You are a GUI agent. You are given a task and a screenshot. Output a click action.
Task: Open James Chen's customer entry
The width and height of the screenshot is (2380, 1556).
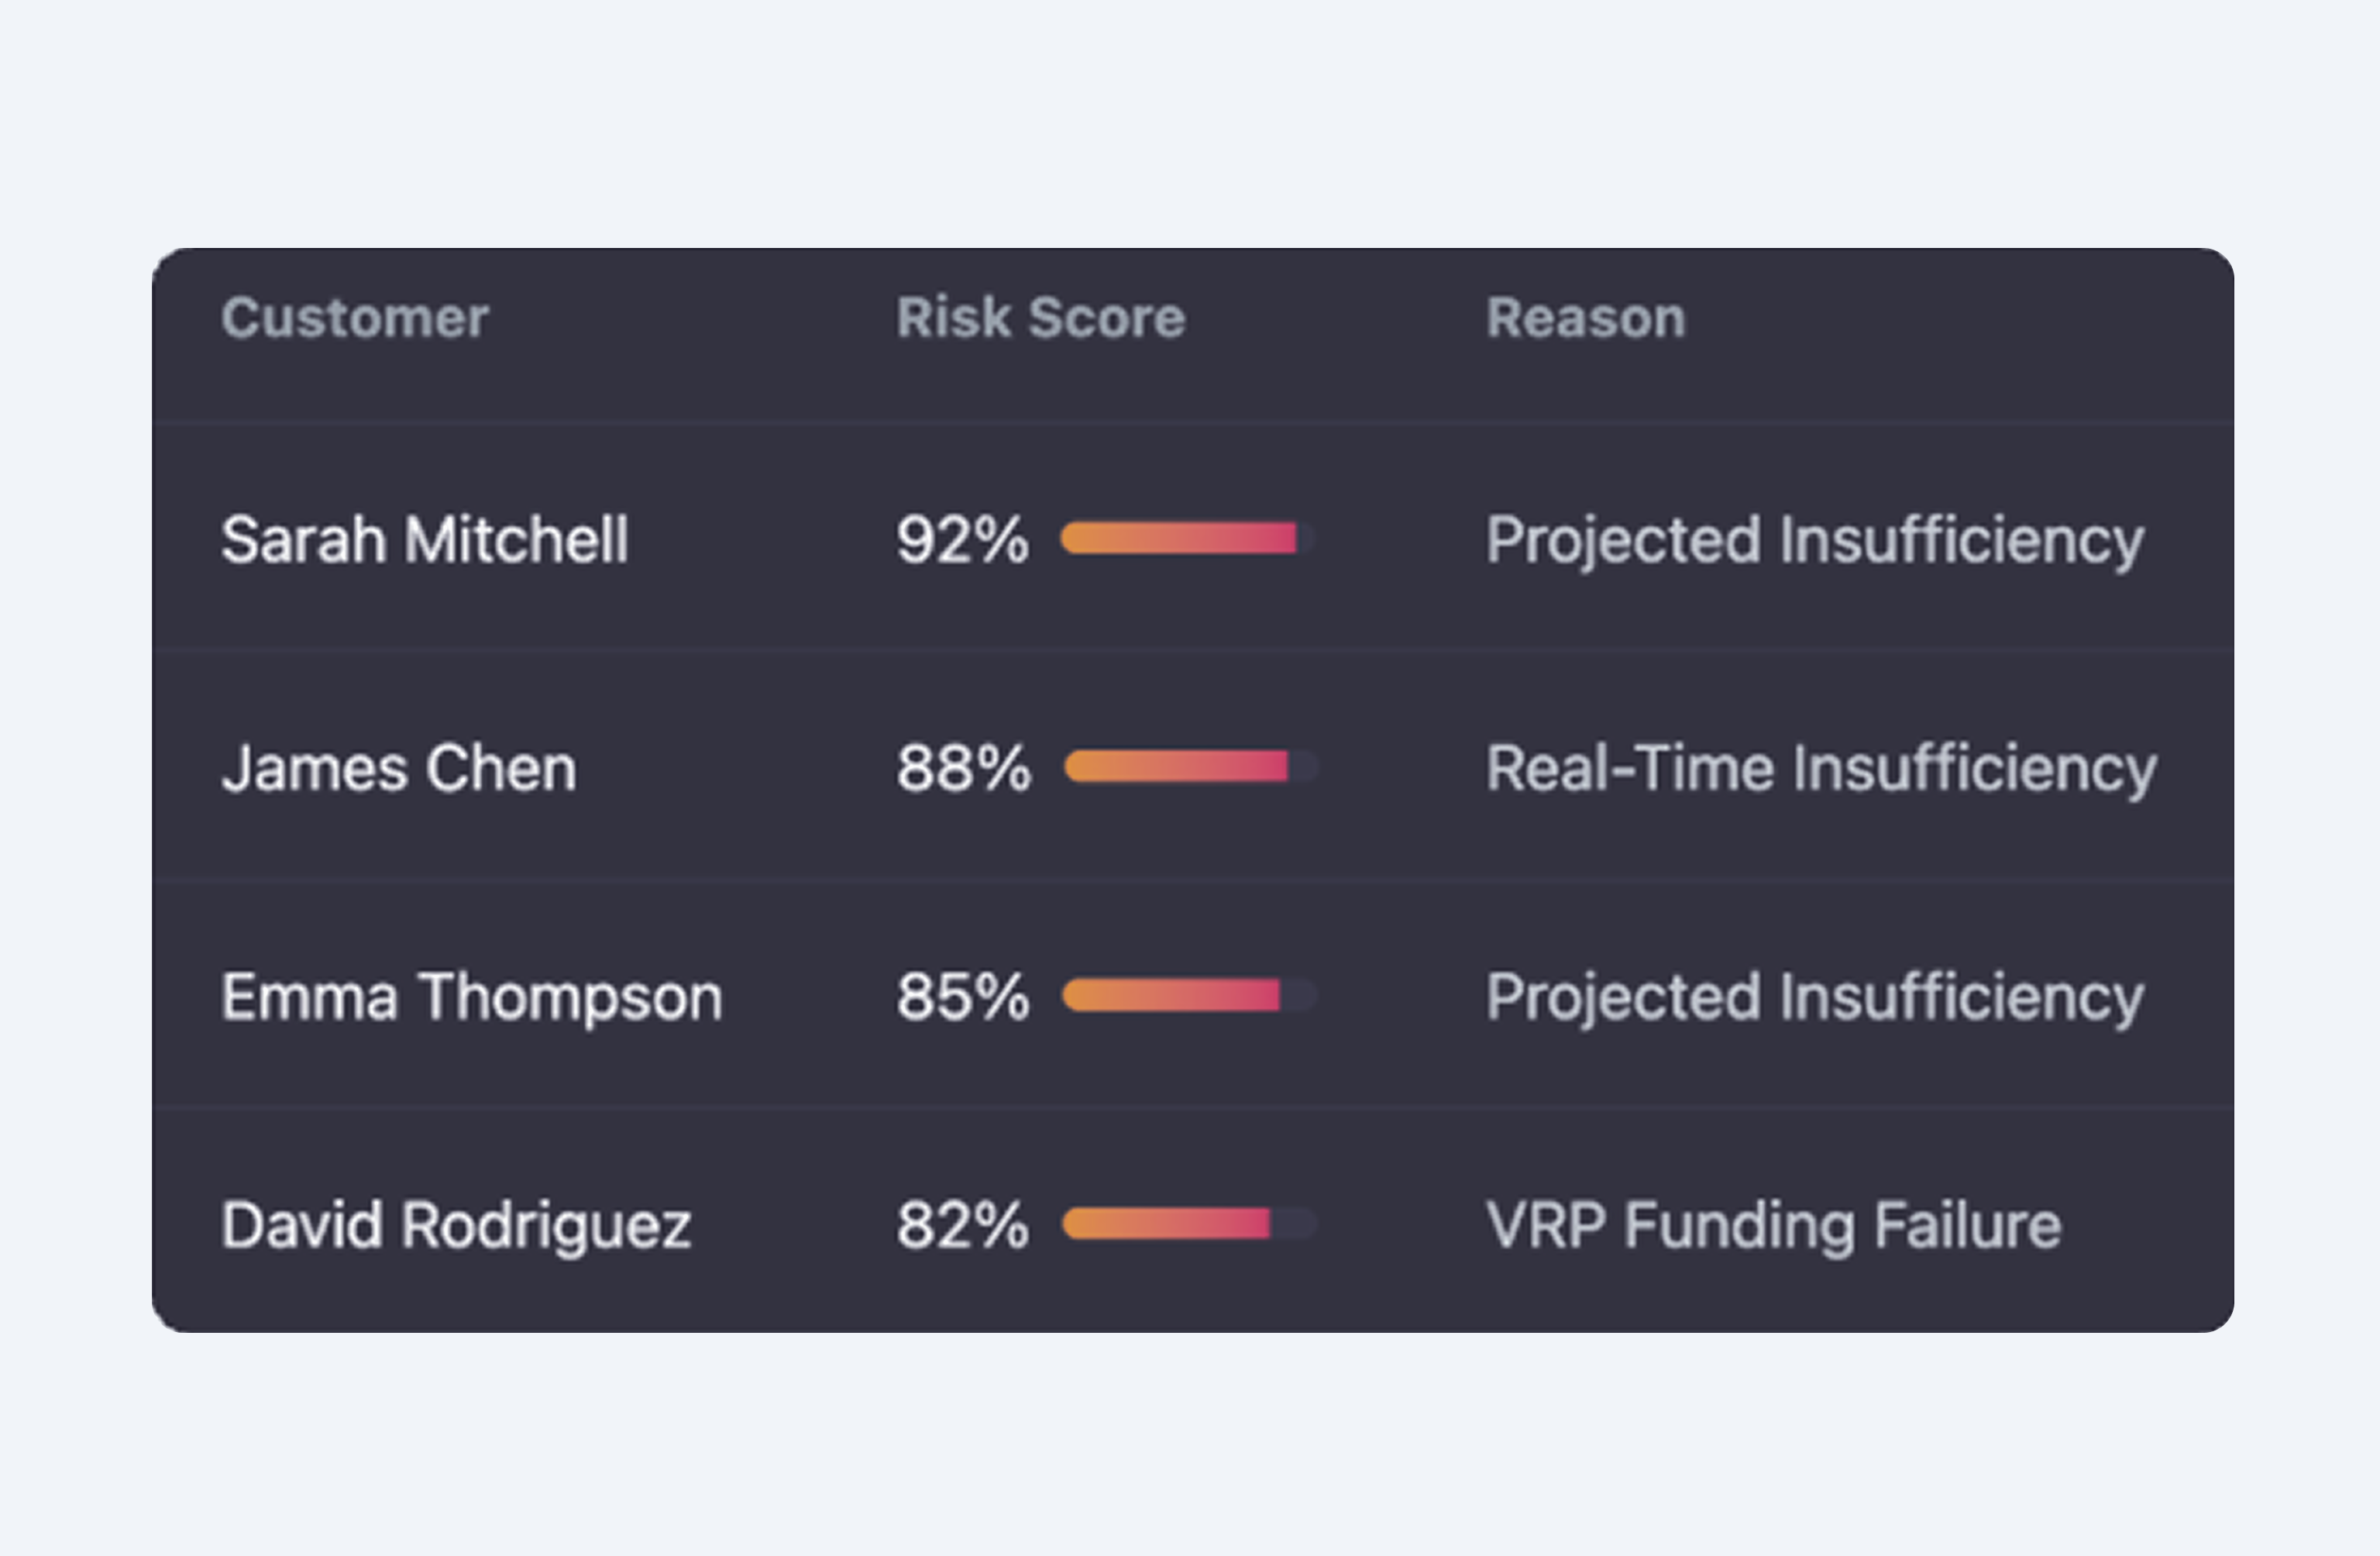pyautogui.click(x=399, y=767)
